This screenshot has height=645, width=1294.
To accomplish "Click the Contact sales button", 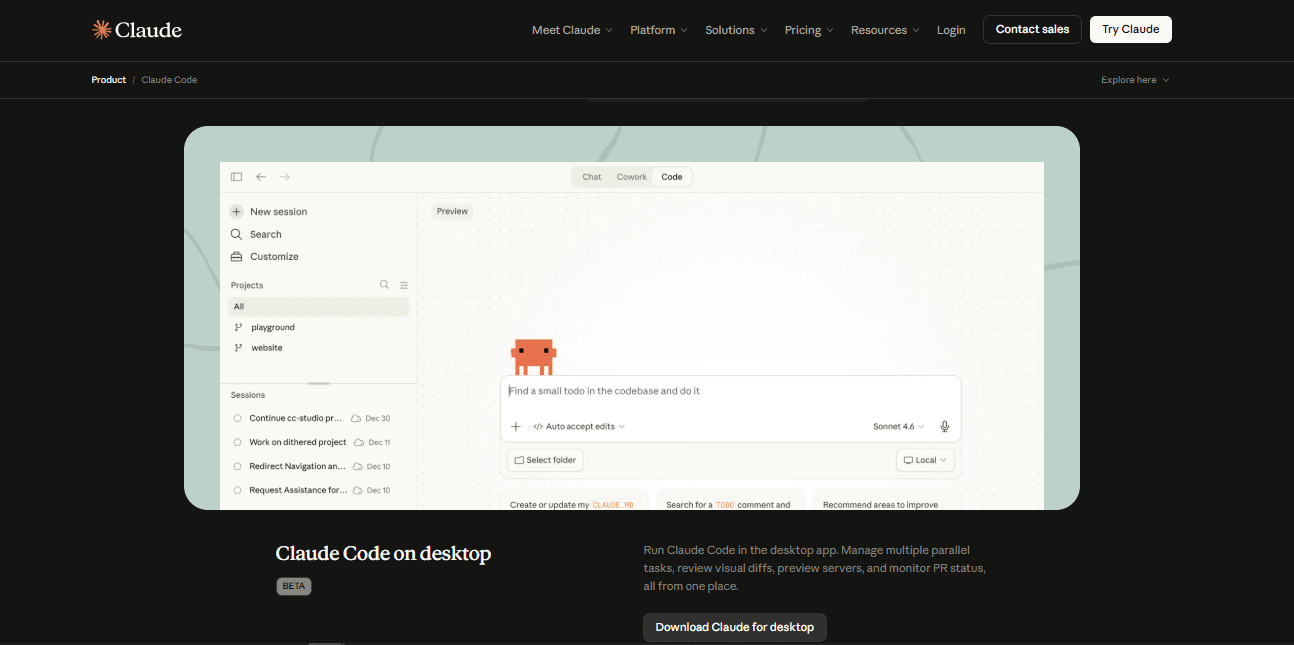I will click(x=1032, y=29).
